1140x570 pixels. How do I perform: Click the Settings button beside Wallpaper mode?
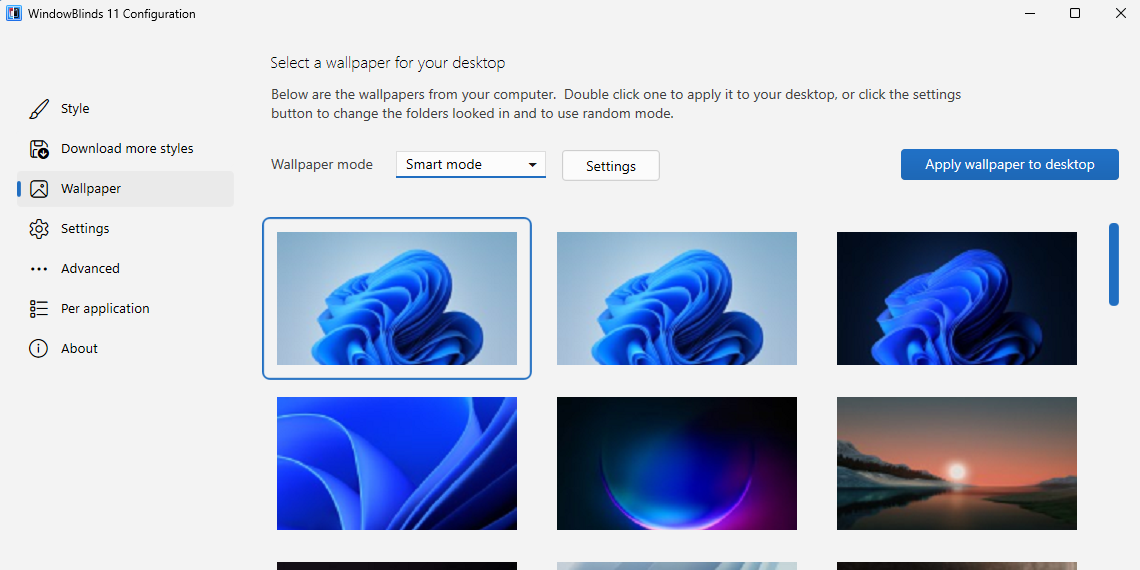(611, 166)
